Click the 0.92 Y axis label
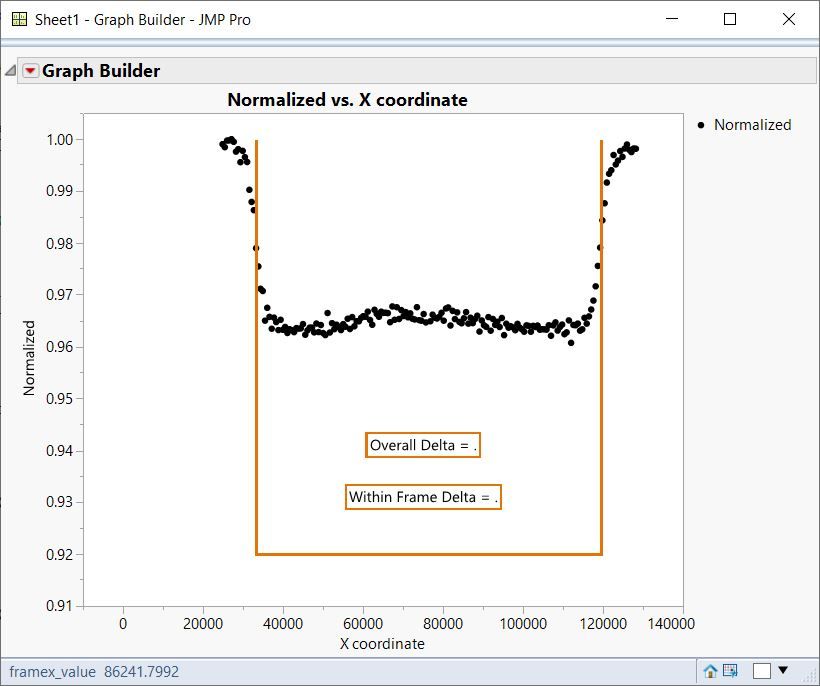The image size is (820, 686). tap(60, 554)
